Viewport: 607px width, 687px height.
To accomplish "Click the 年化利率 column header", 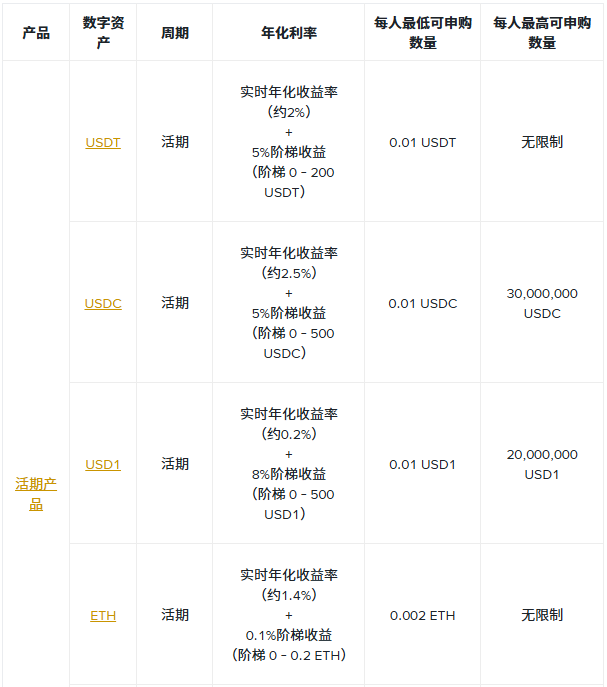I will click(289, 33).
